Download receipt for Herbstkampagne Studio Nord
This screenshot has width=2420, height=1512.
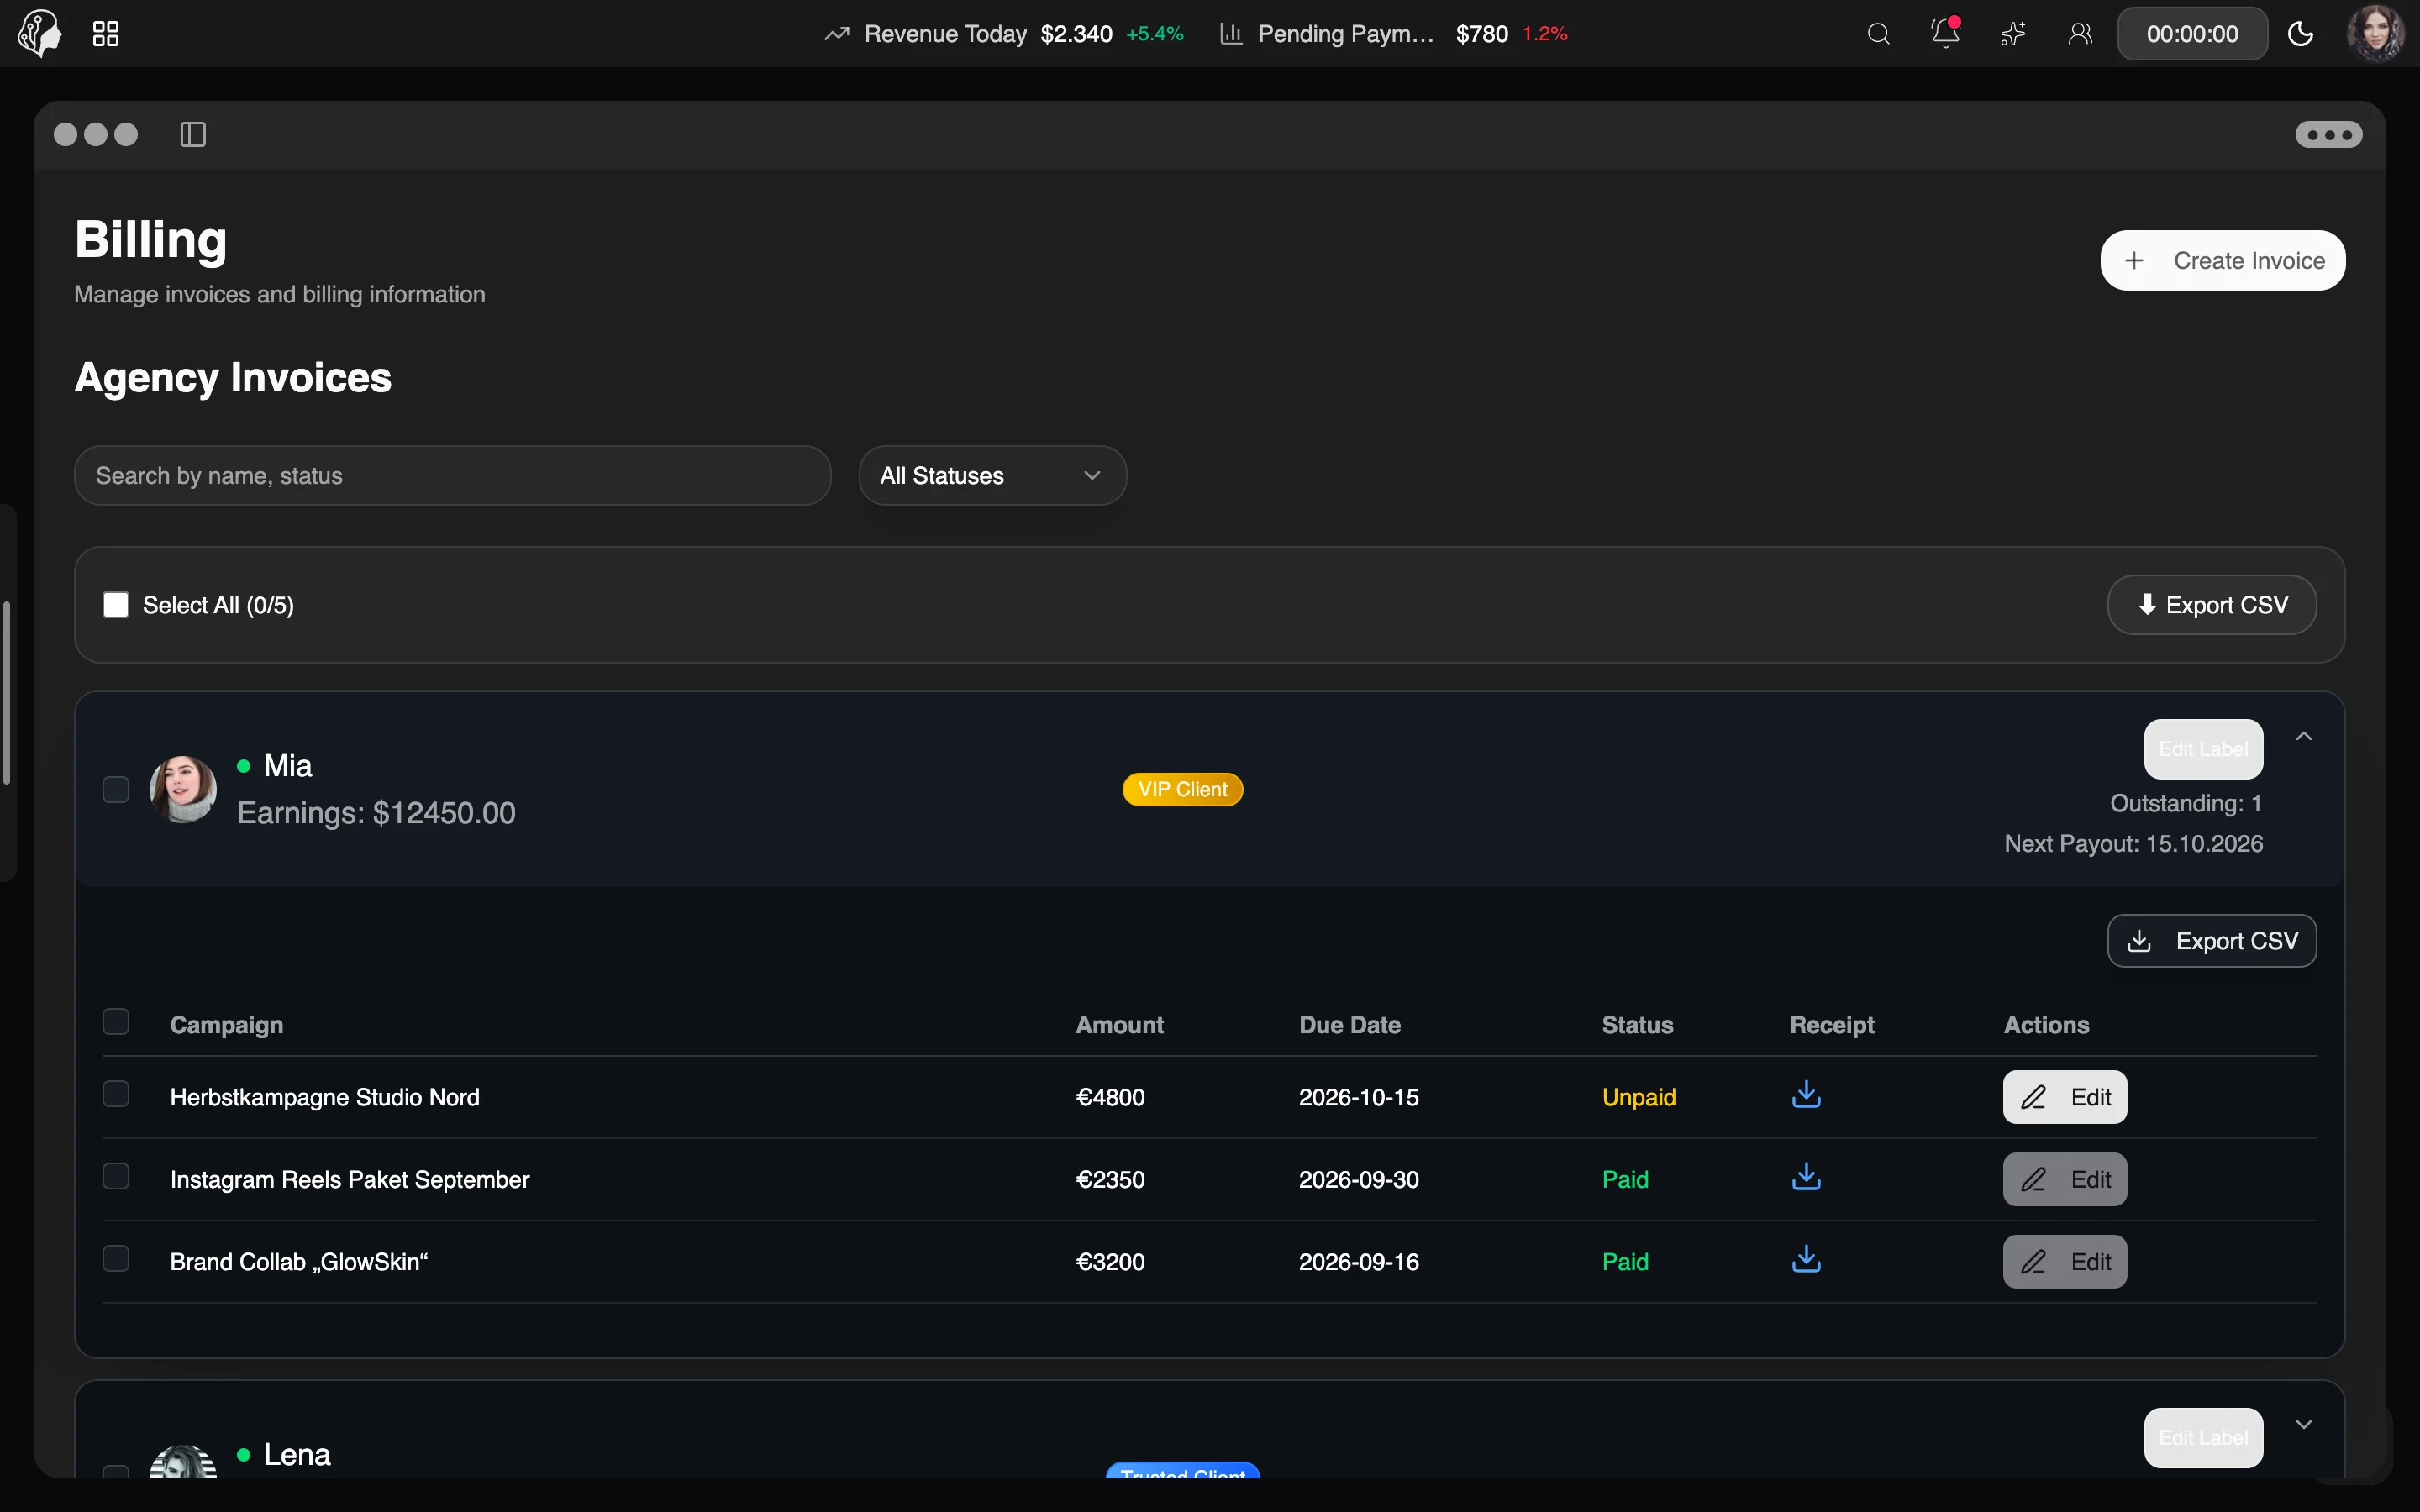point(1806,1095)
